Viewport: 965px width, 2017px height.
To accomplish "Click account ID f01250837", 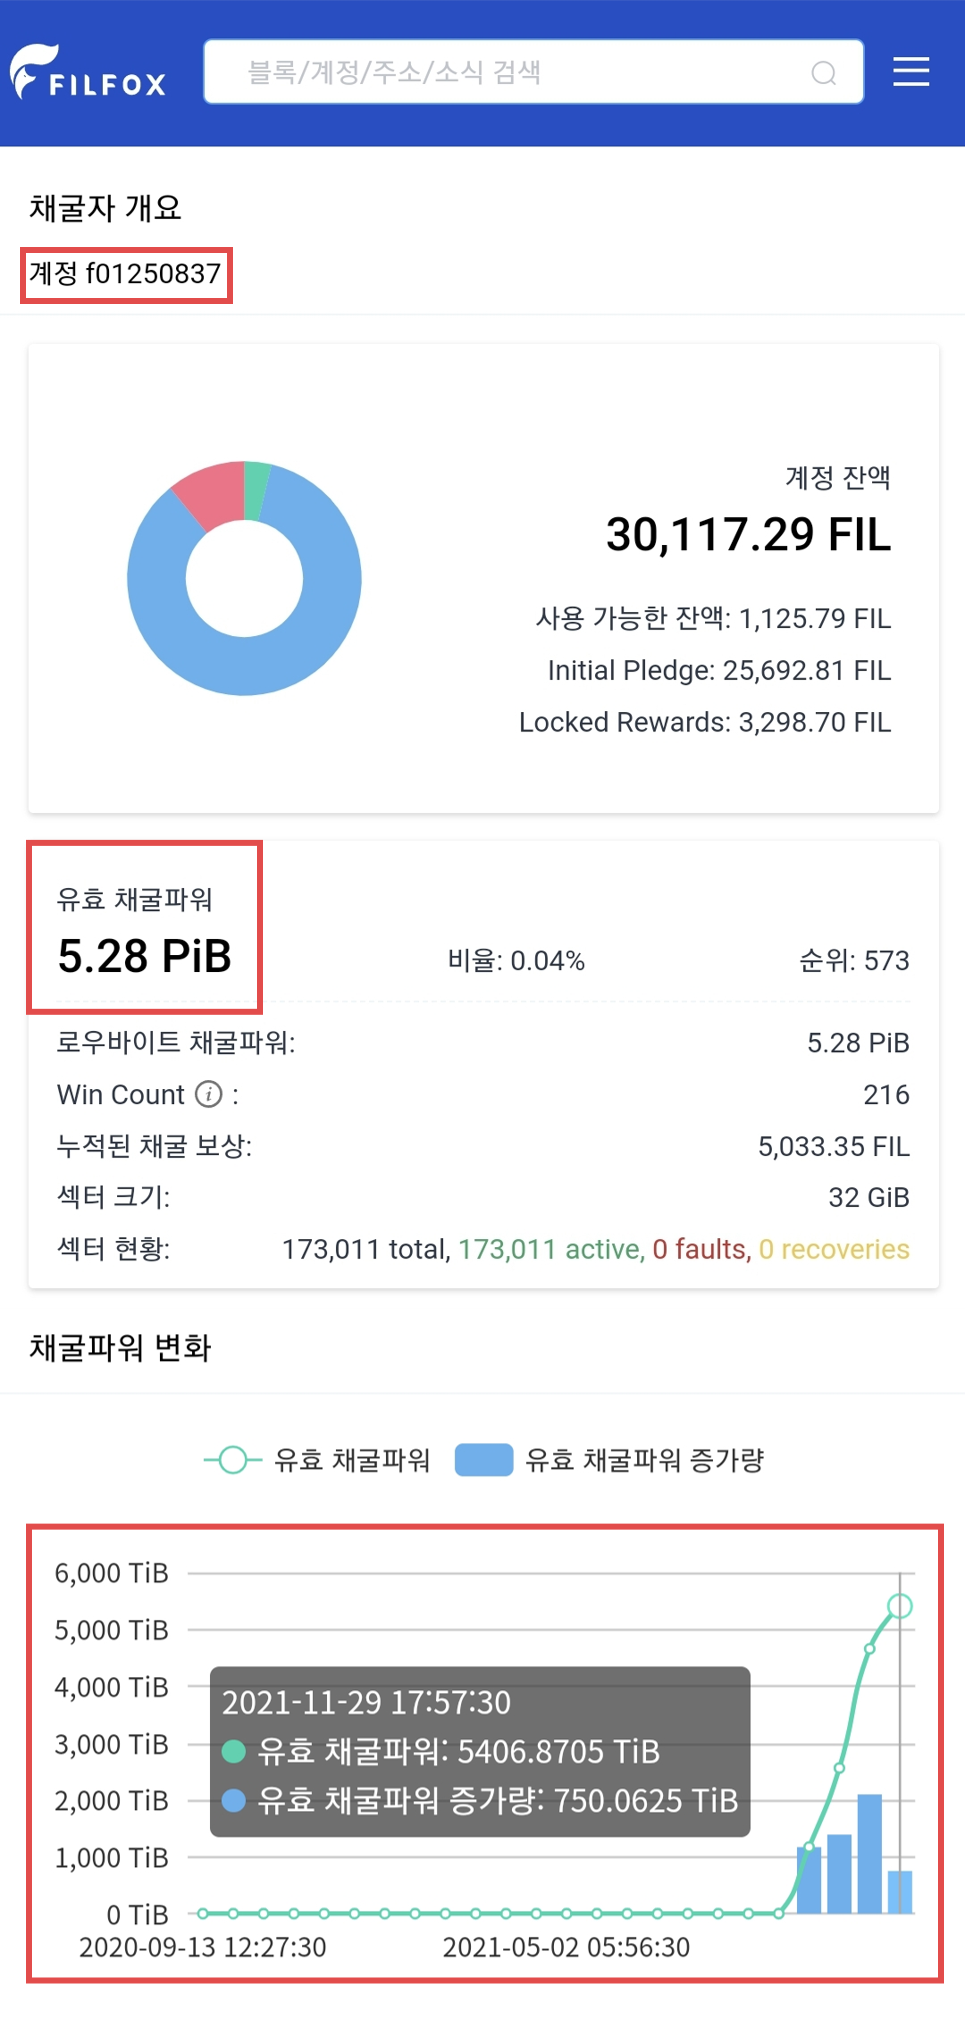I will 153,273.
